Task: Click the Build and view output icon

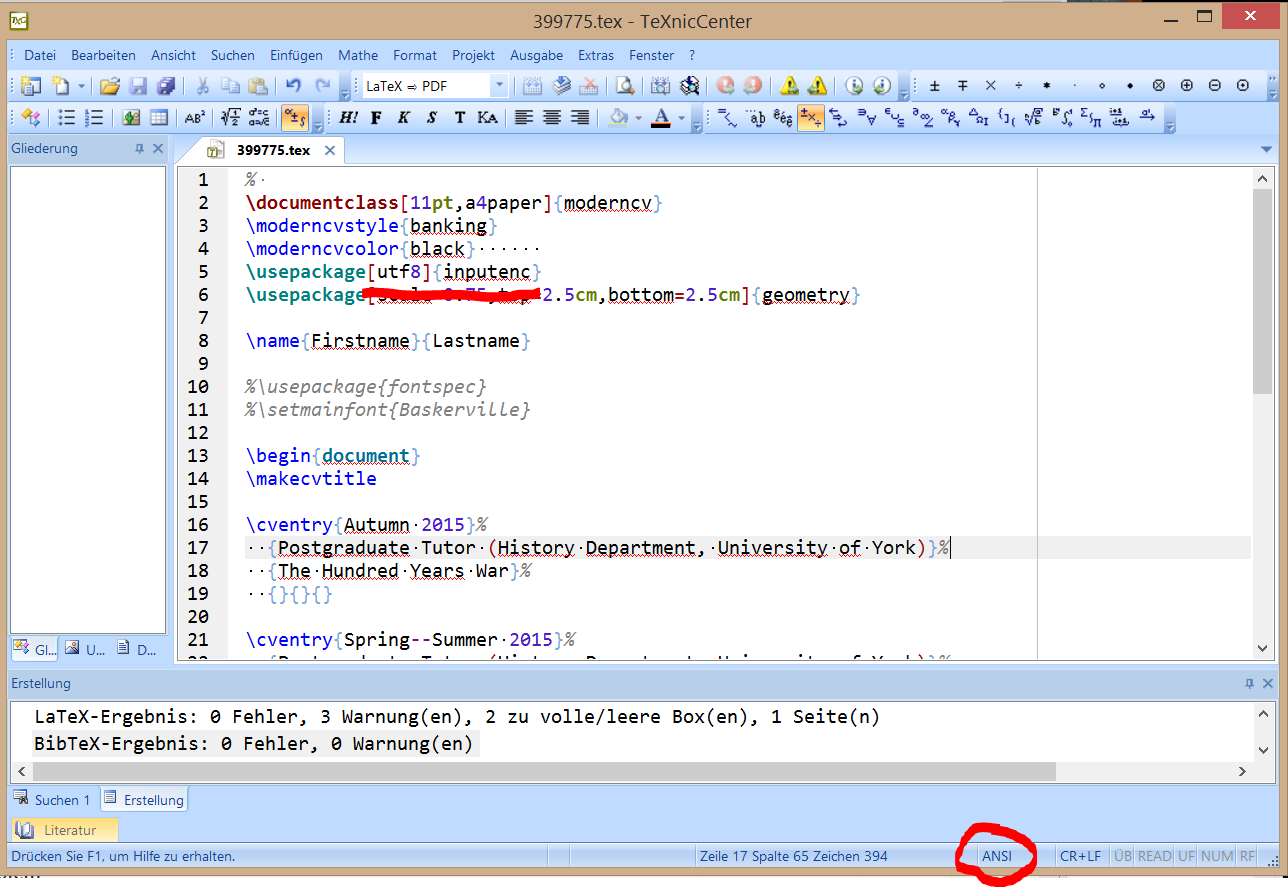Action: click(561, 86)
